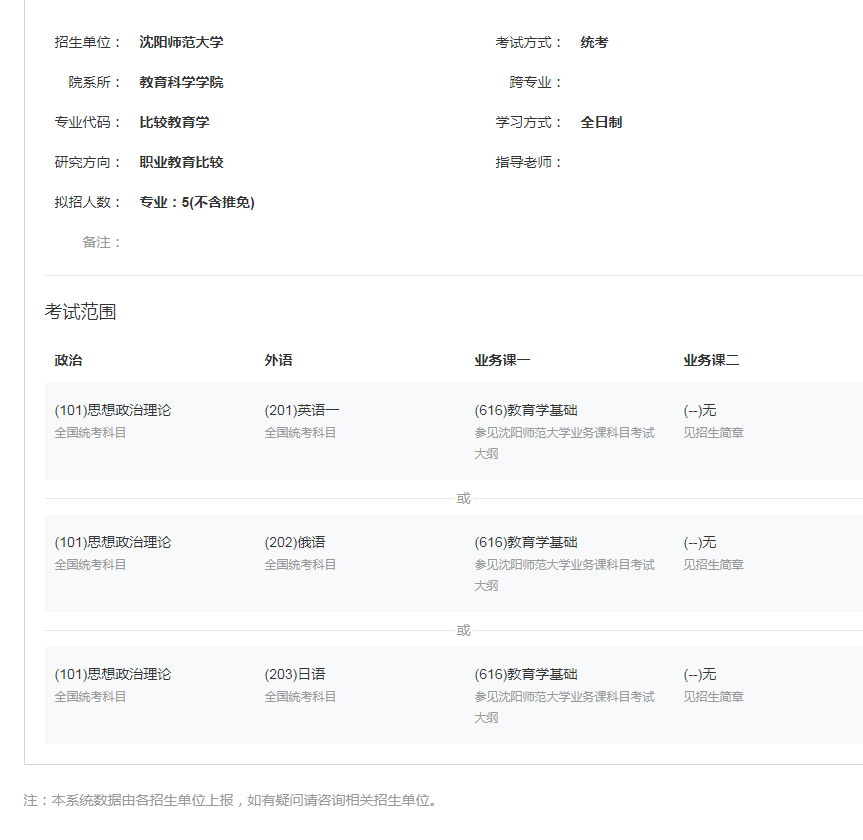Image resolution: width=863 pixels, height=840 pixels.
Task: Click the footer note about 本系统数据
Action: point(230,800)
